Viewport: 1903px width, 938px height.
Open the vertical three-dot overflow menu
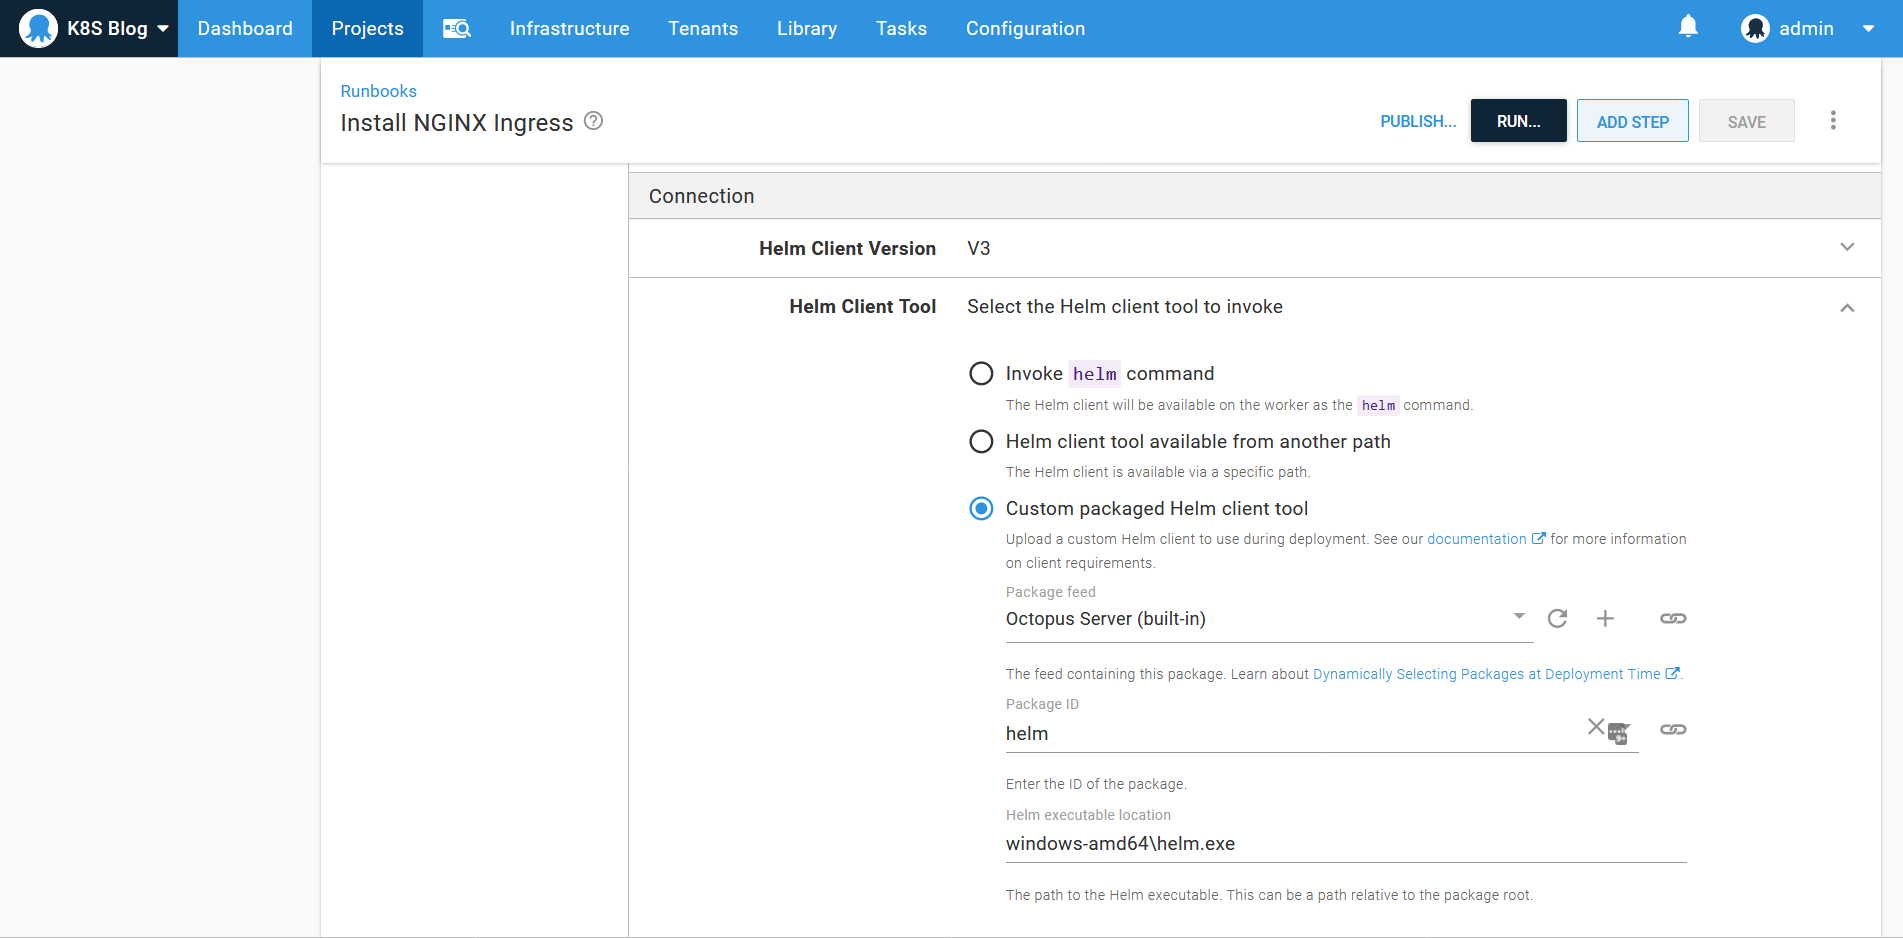(1832, 121)
